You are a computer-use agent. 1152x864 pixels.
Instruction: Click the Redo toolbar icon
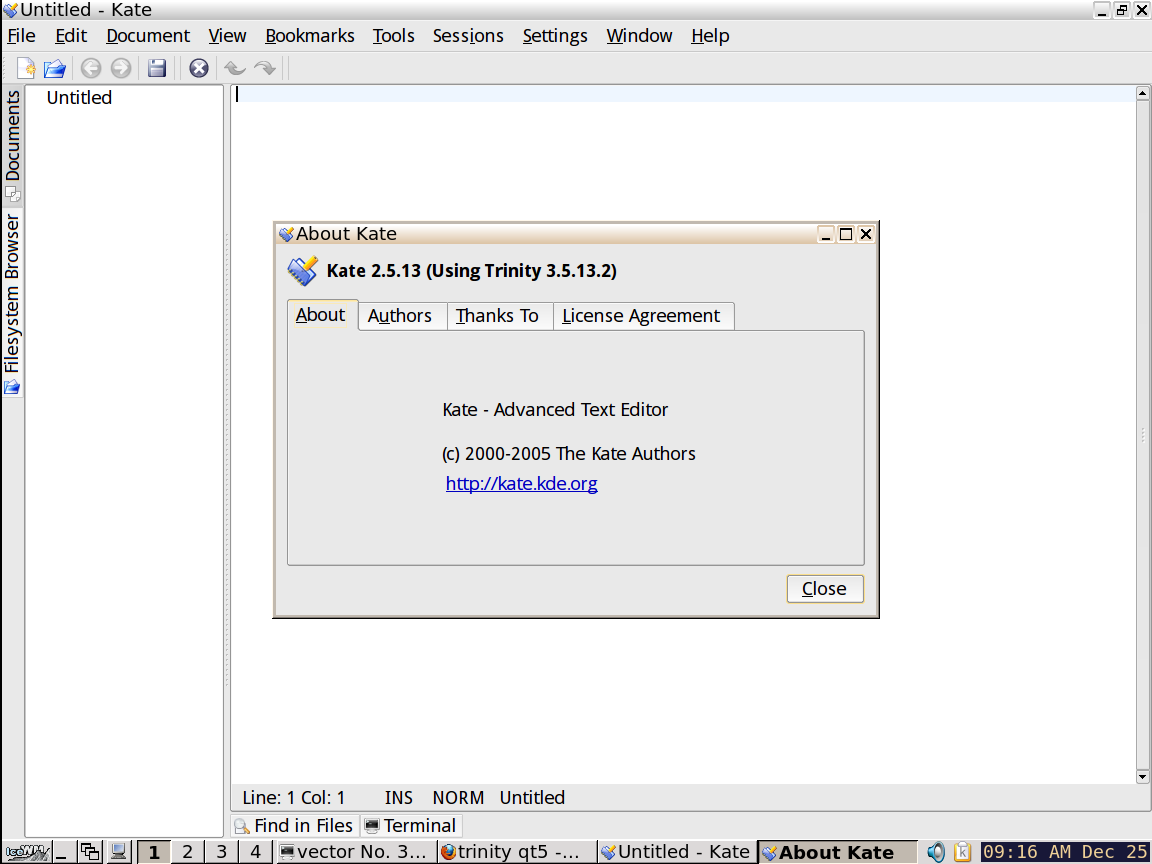coord(264,68)
